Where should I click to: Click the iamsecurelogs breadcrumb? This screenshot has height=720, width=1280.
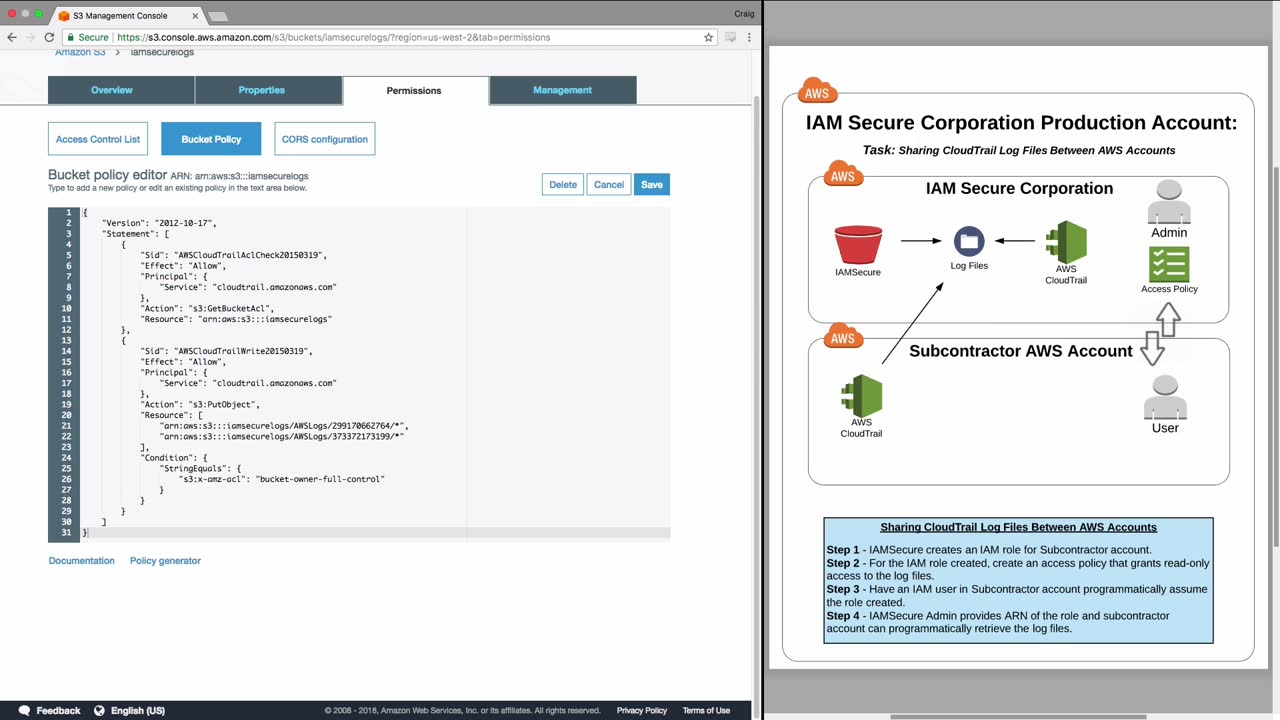point(162,52)
